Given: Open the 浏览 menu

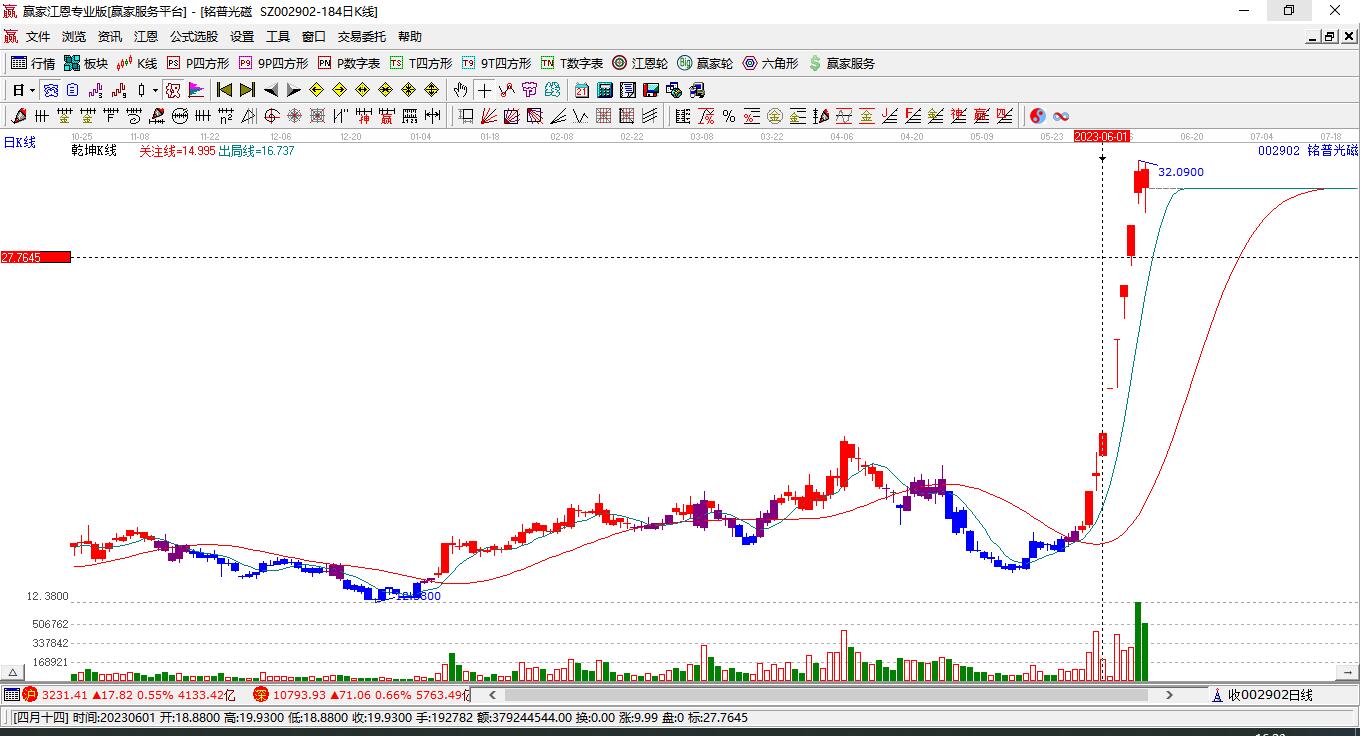Looking at the screenshot, I should [x=74, y=37].
